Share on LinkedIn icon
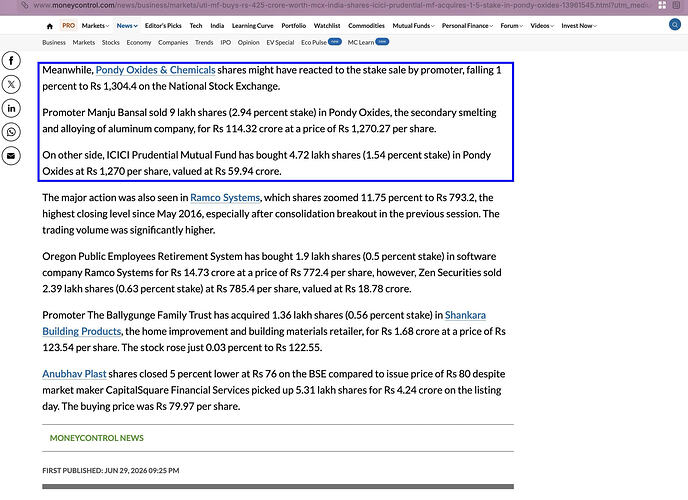The image size is (688, 500). tap(11, 108)
